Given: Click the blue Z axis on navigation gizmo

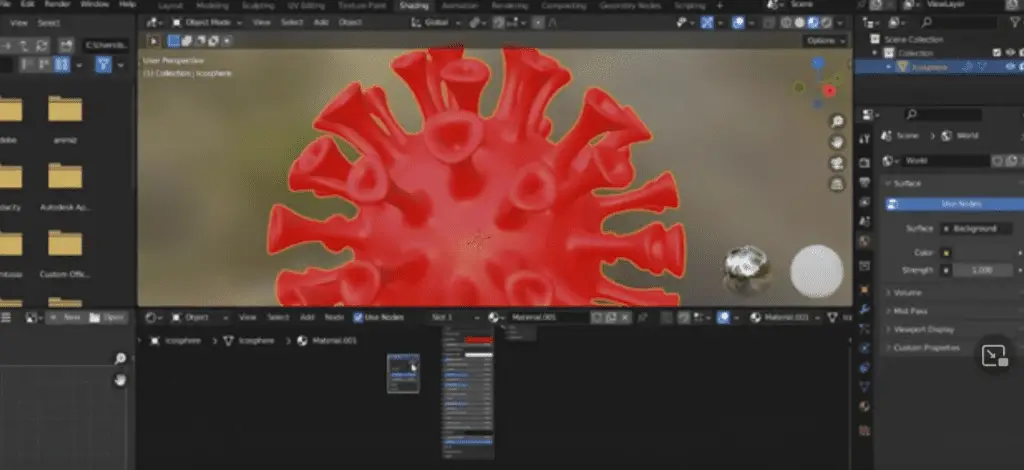Looking at the screenshot, I should point(818,63).
